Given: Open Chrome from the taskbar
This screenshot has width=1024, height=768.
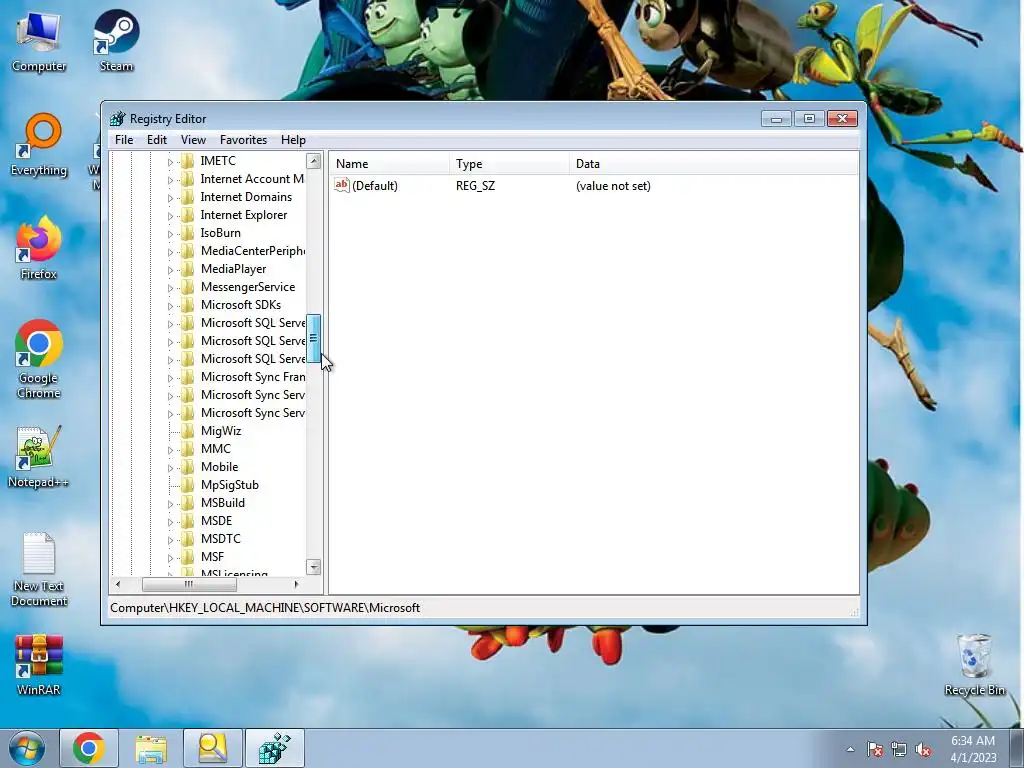Looking at the screenshot, I should 89,748.
